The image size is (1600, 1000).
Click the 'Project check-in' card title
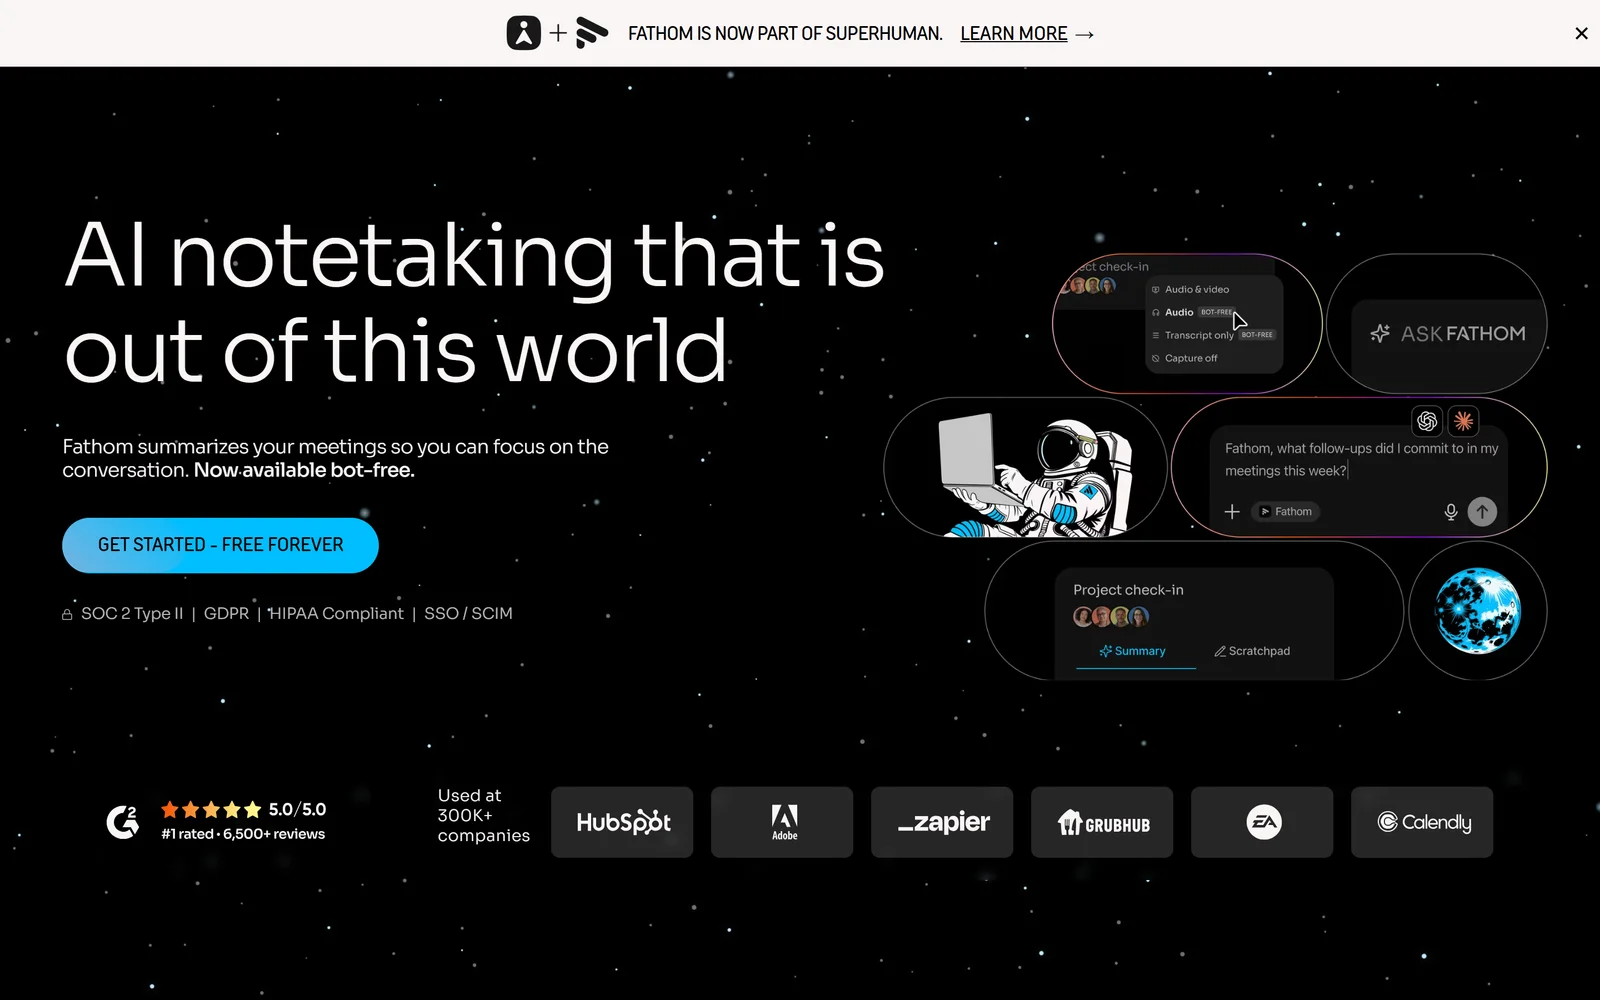1128,590
